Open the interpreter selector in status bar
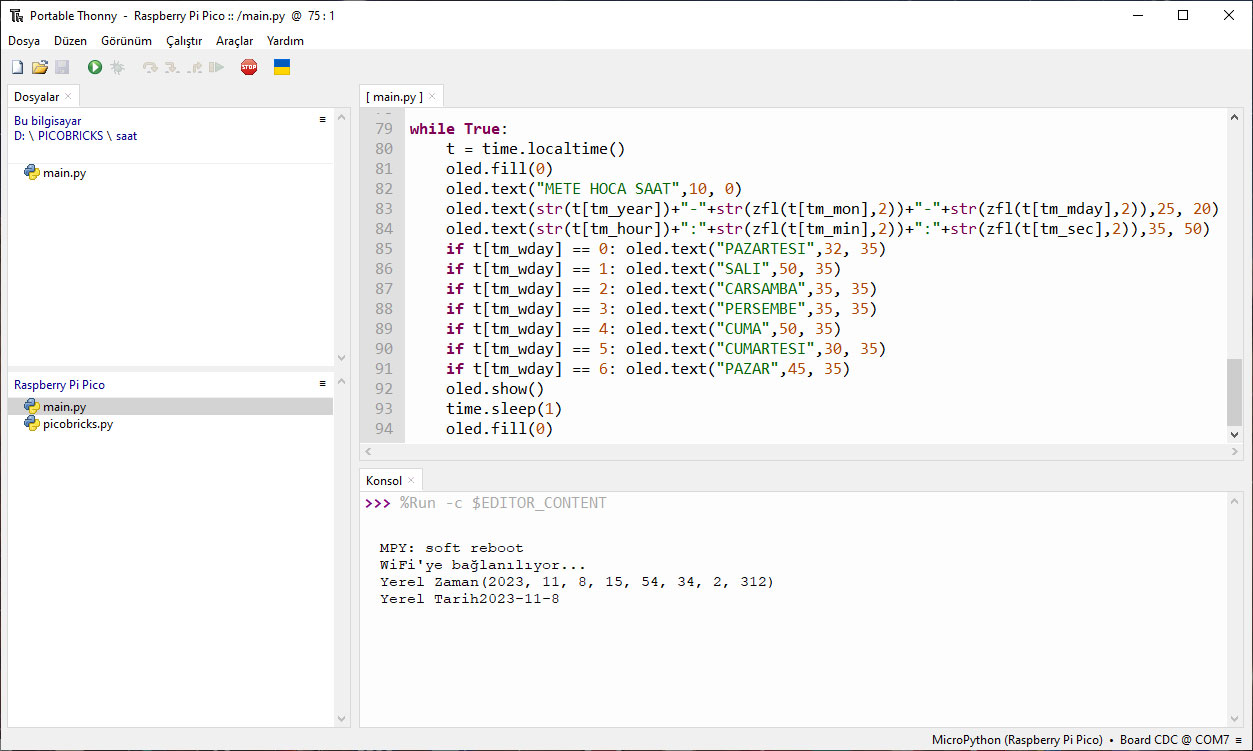This screenshot has width=1253, height=751. tap(1088, 740)
